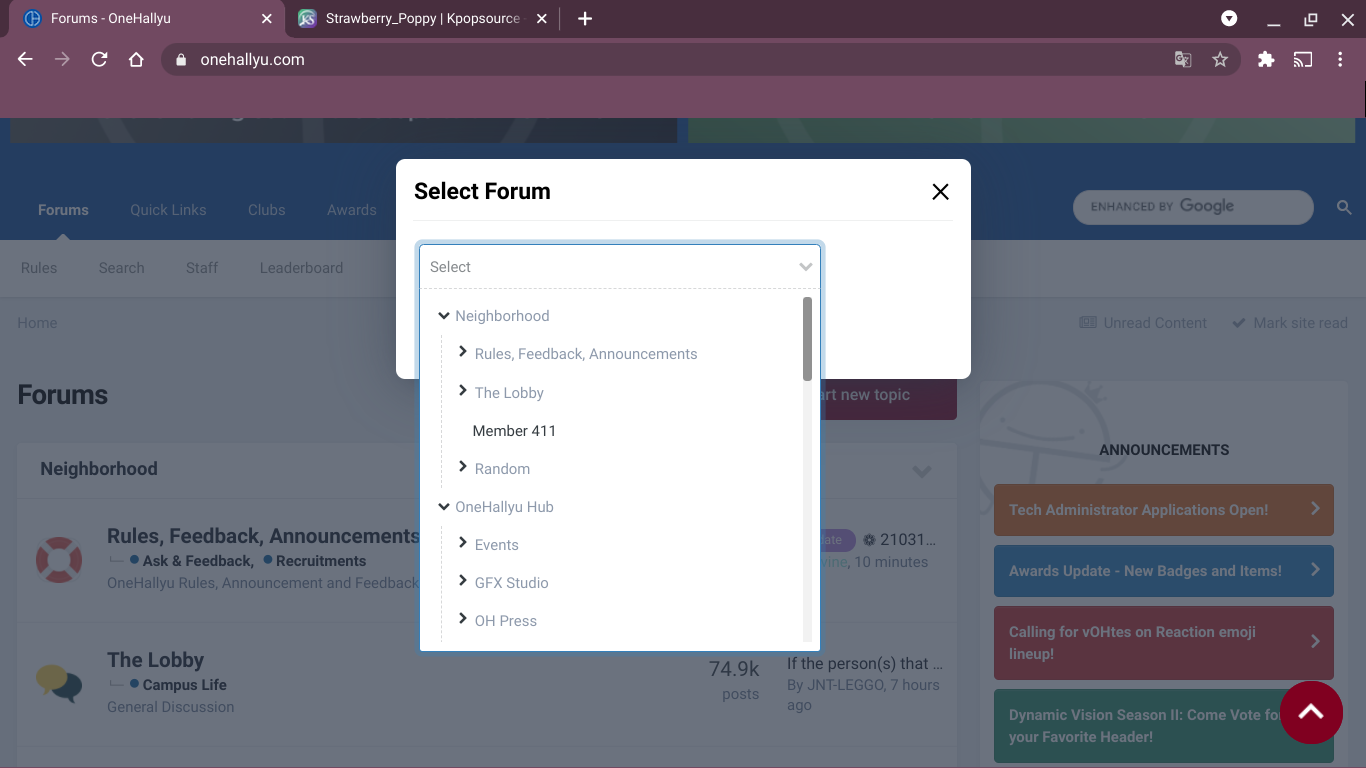Close the Strawberry_Poppy Kpopsource tab
Viewport: 1366px width, 768px height.
tap(541, 19)
